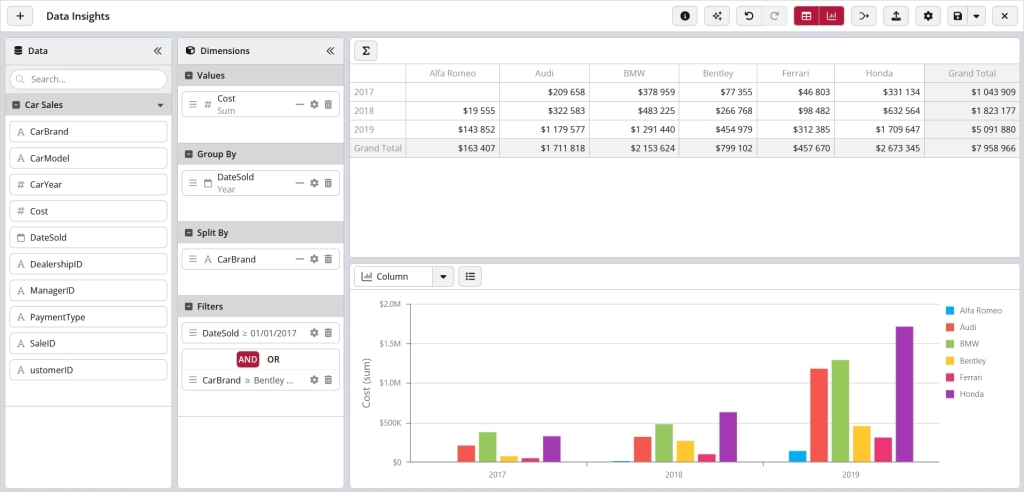Image resolution: width=1024 pixels, height=492 pixels.
Task: Collapse the Values section
Action: [189, 75]
